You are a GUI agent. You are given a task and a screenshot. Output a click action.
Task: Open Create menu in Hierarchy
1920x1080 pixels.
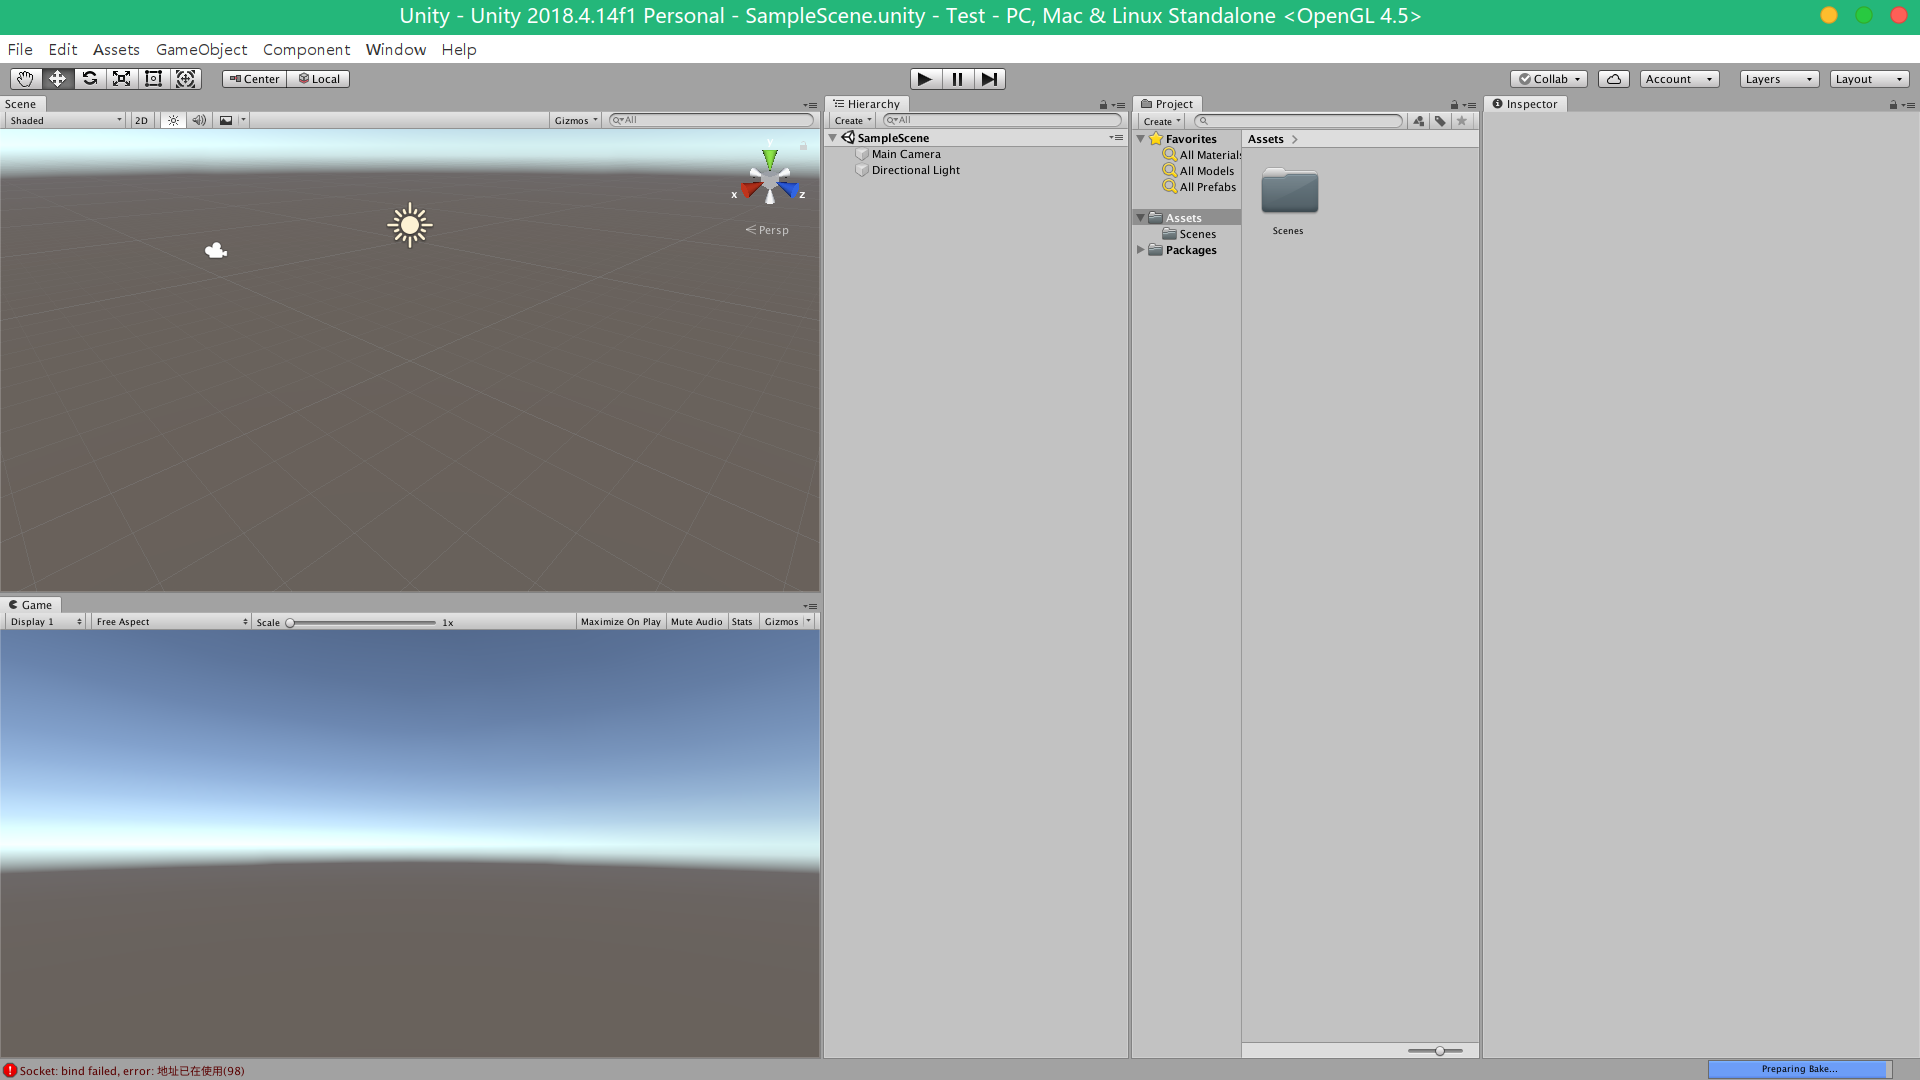point(851,120)
